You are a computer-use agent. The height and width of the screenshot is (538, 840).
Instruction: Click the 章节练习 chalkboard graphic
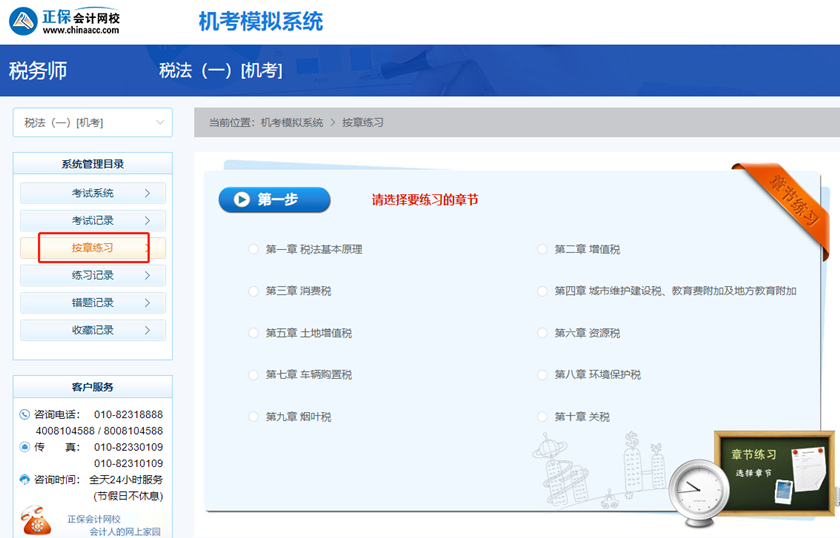[x=774, y=472]
